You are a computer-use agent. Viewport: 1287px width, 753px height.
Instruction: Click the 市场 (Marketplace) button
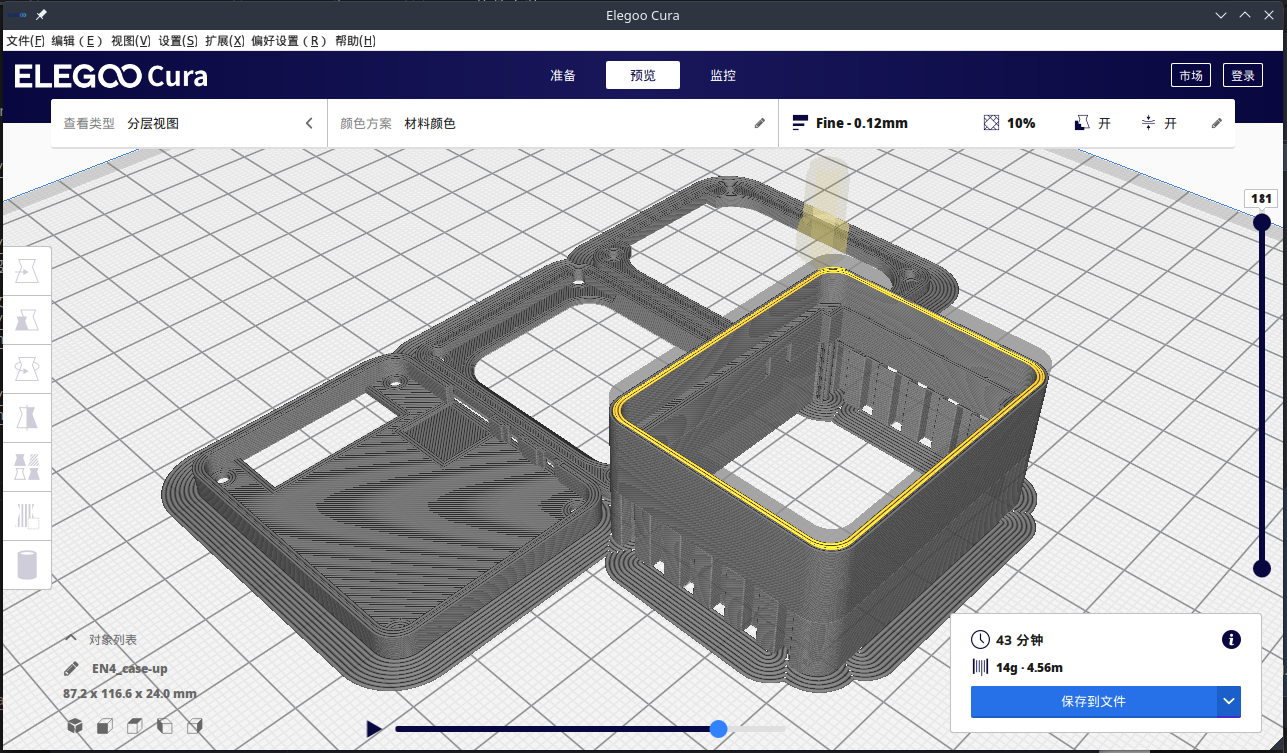tap(1191, 75)
